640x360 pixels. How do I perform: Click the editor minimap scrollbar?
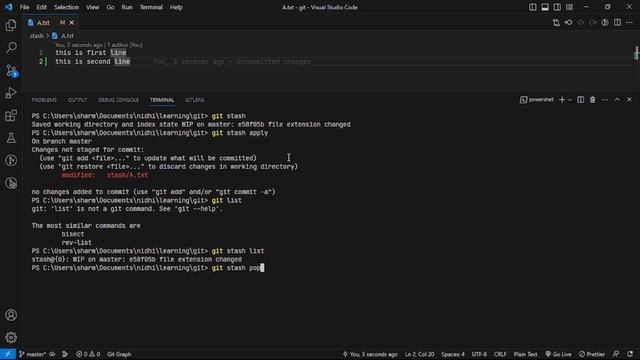[636, 53]
